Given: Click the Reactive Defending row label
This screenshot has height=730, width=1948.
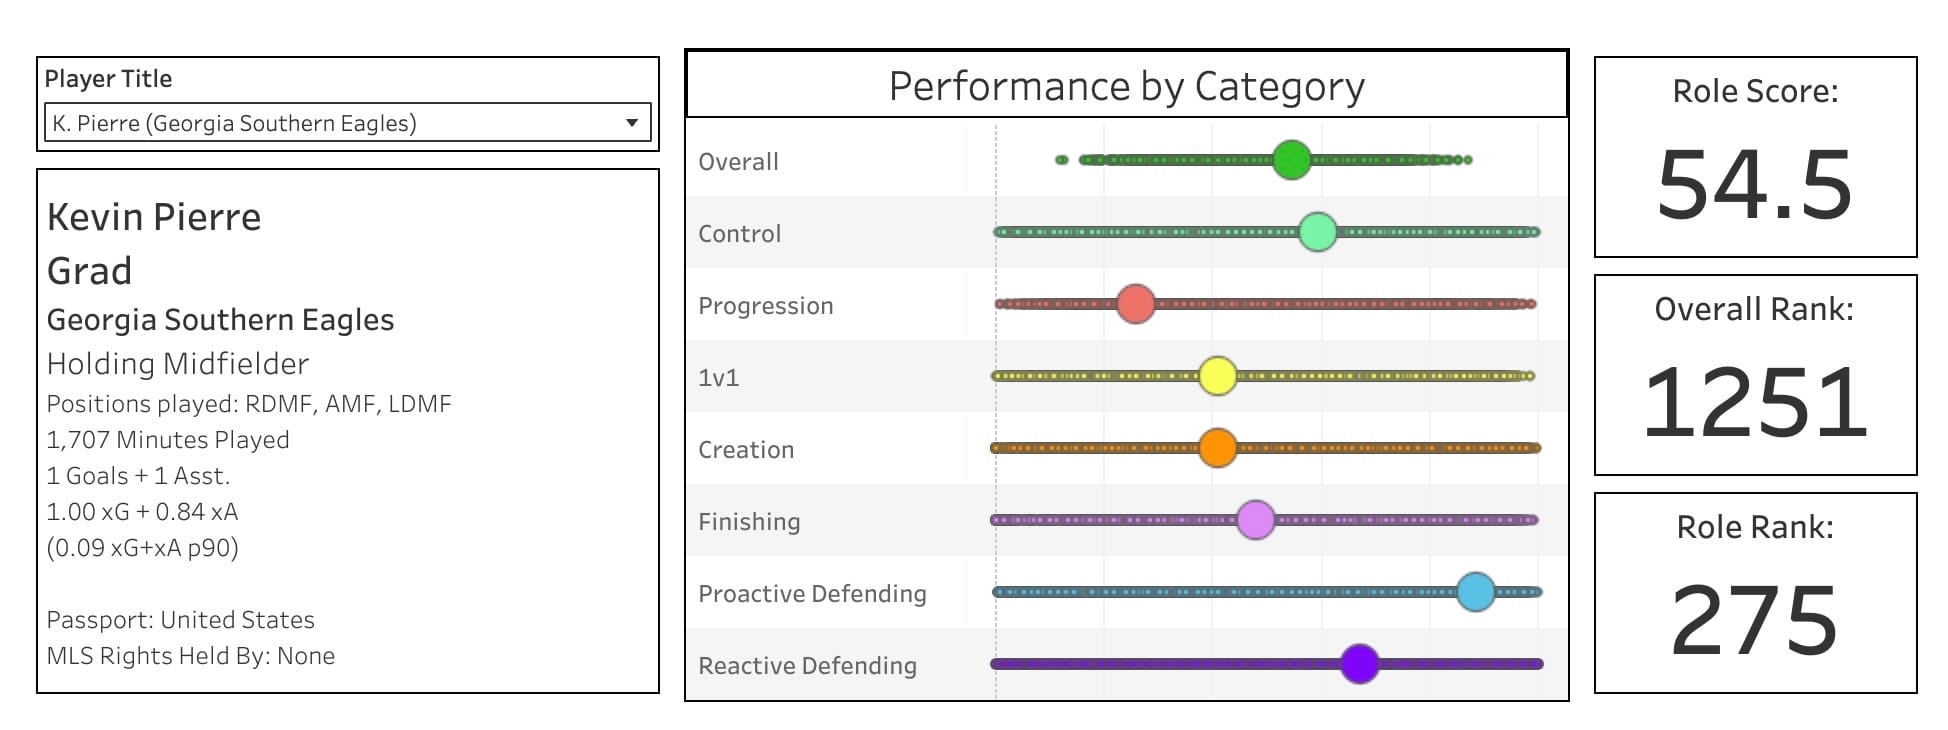Looking at the screenshot, I should 807,666.
